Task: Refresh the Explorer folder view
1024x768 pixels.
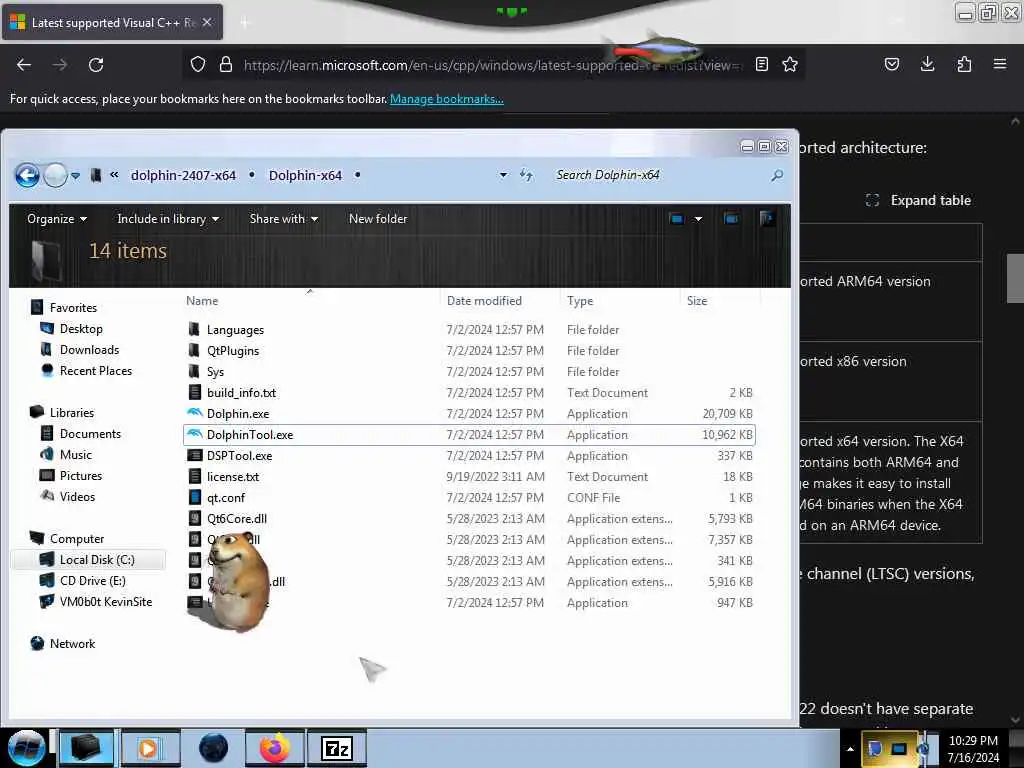Action: (x=526, y=175)
